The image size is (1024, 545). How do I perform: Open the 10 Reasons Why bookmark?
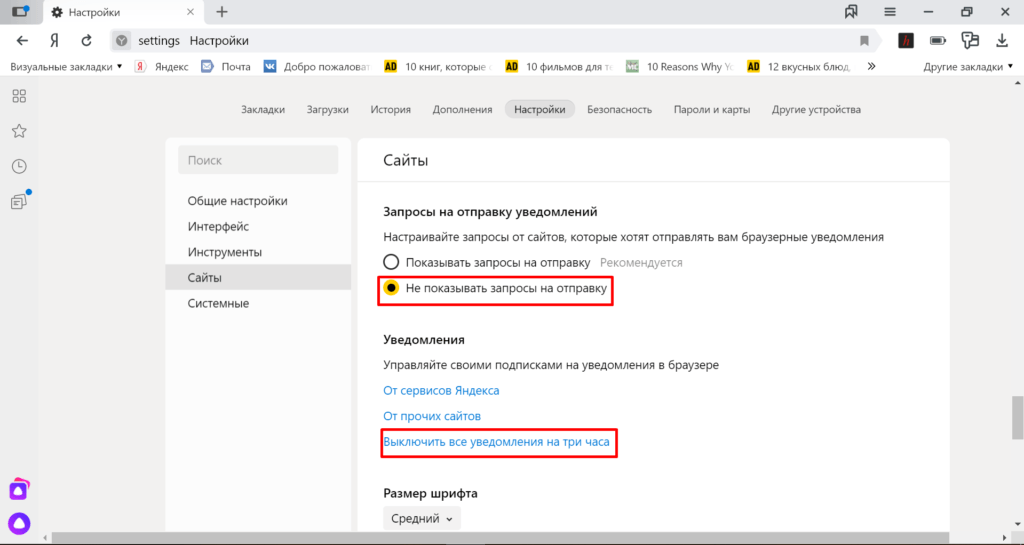[x=679, y=67]
